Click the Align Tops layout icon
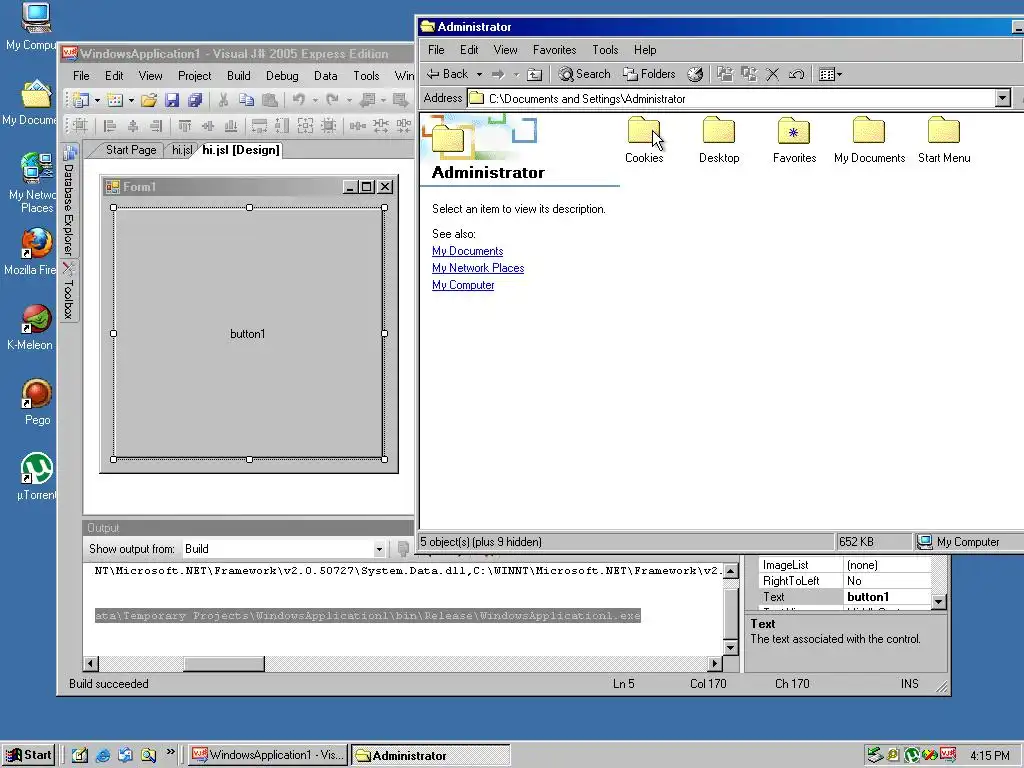Image resolution: width=1024 pixels, height=768 pixels. [185, 125]
